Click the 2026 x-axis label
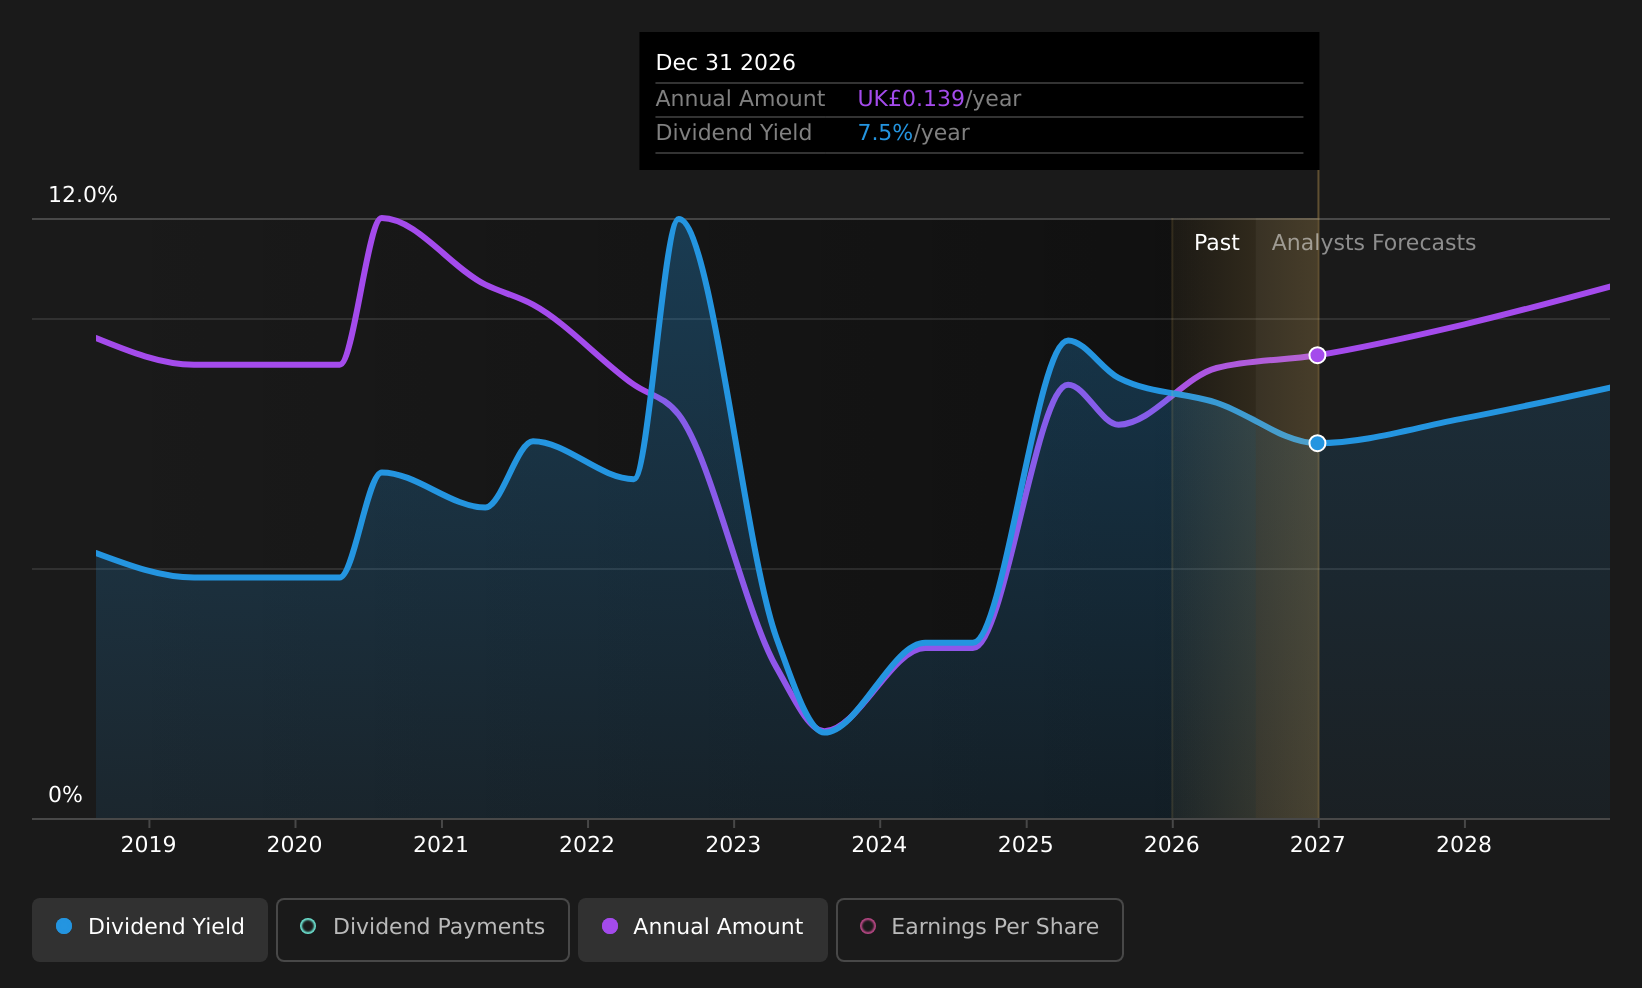1642x988 pixels. click(x=1171, y=845)
